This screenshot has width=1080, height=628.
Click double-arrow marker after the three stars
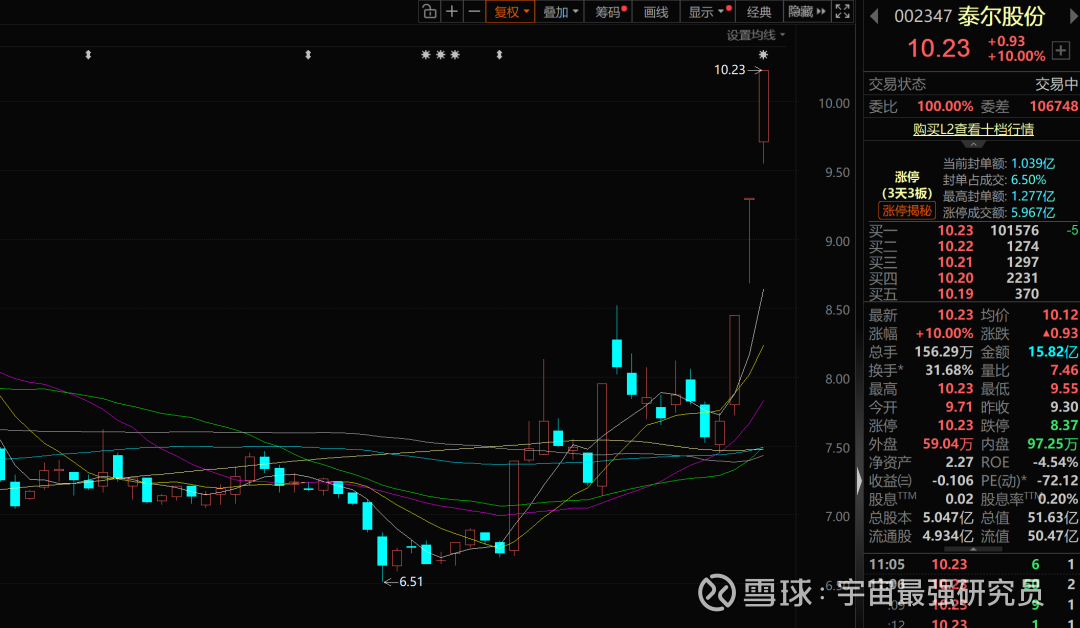click(x=499, y=54)
